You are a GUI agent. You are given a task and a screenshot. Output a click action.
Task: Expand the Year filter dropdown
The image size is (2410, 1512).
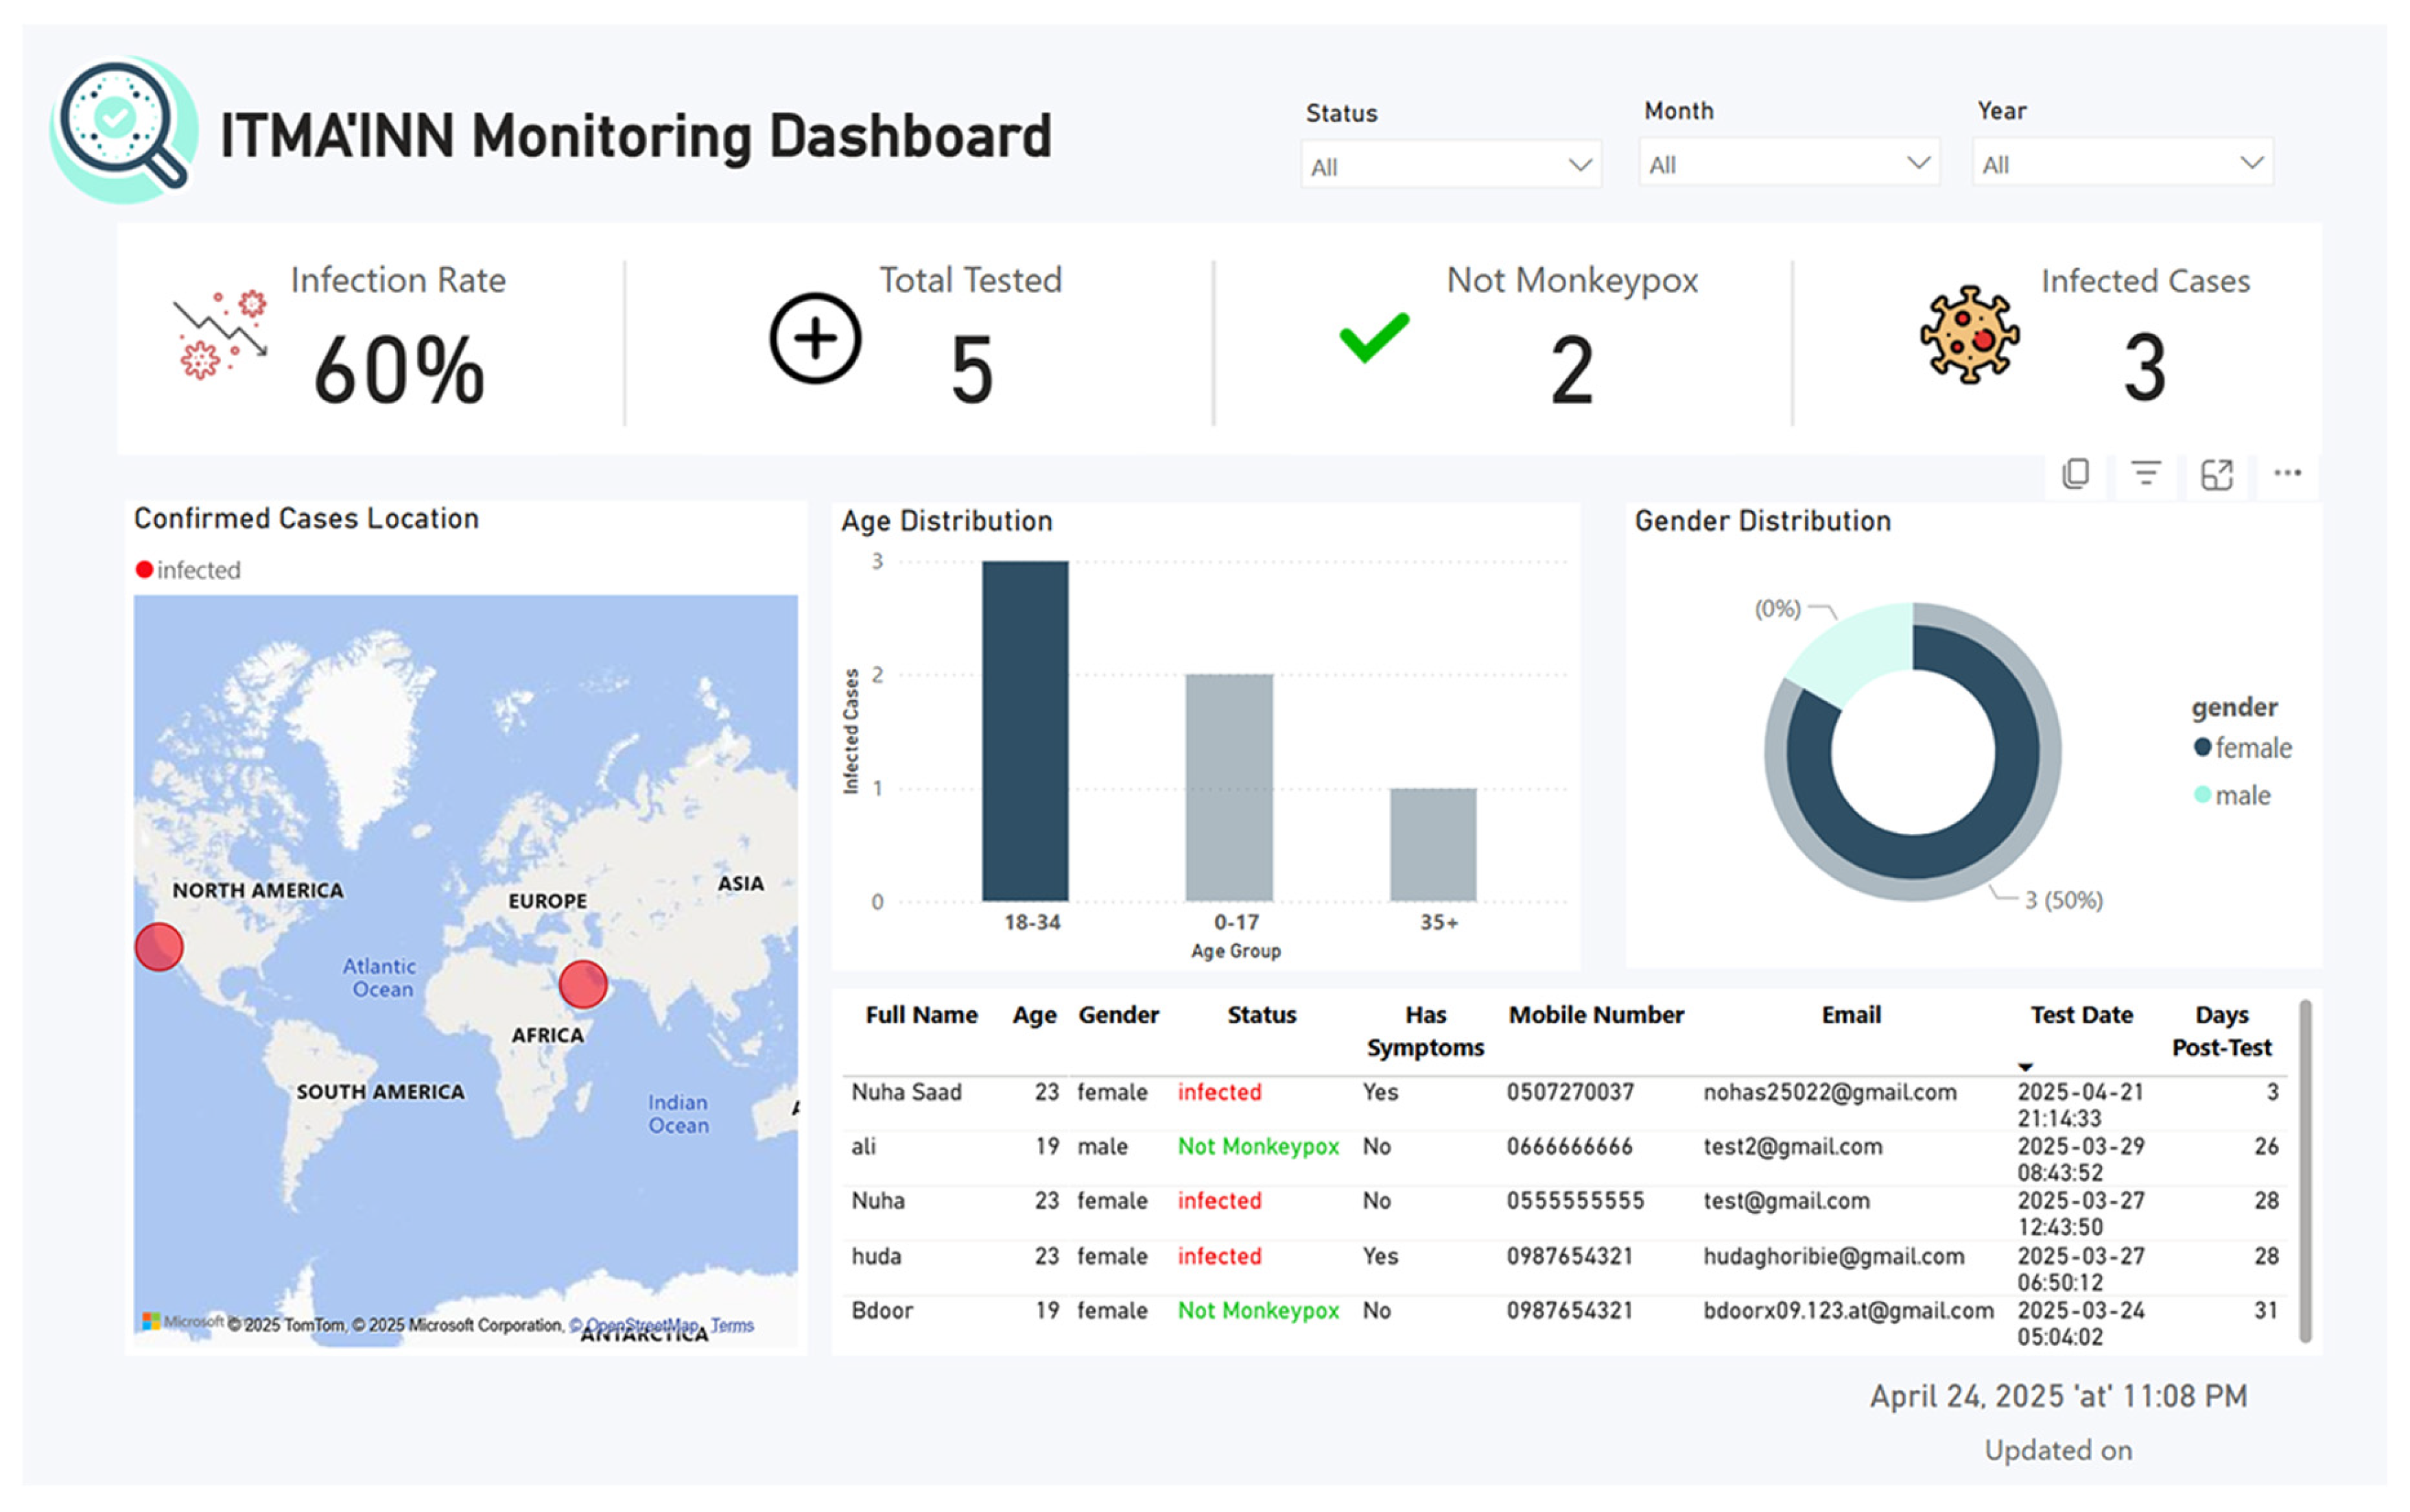click(x=2122, y=164)
